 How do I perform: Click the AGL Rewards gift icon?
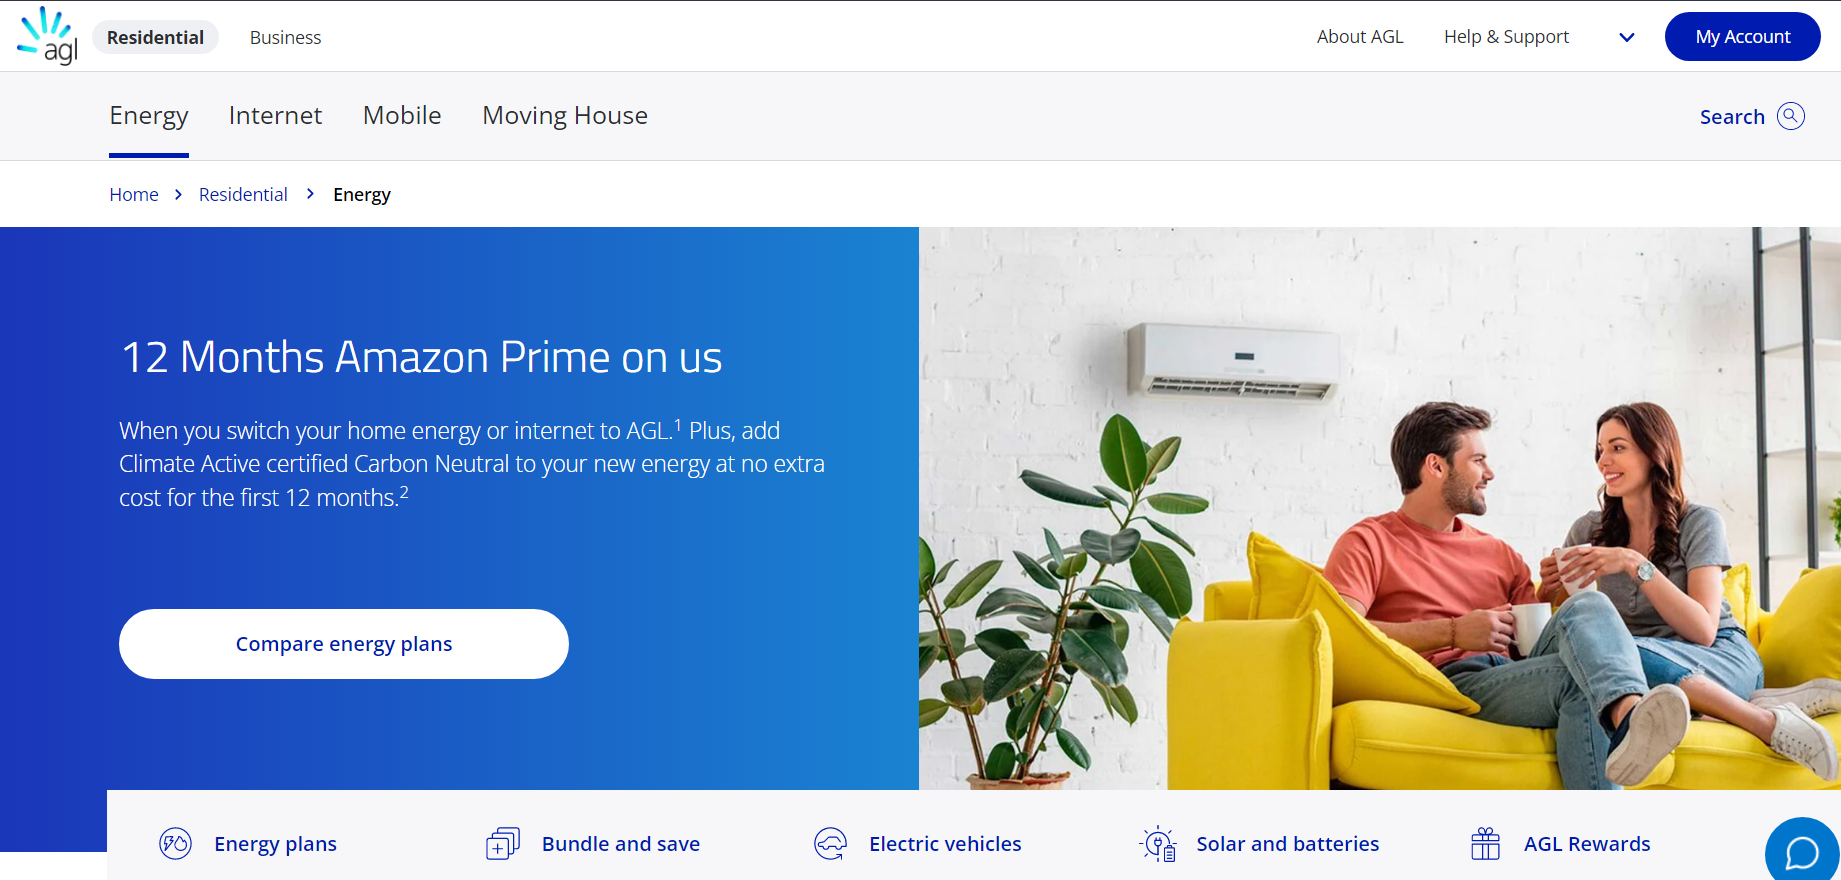pyautogui.click(x=1485, y=844)
